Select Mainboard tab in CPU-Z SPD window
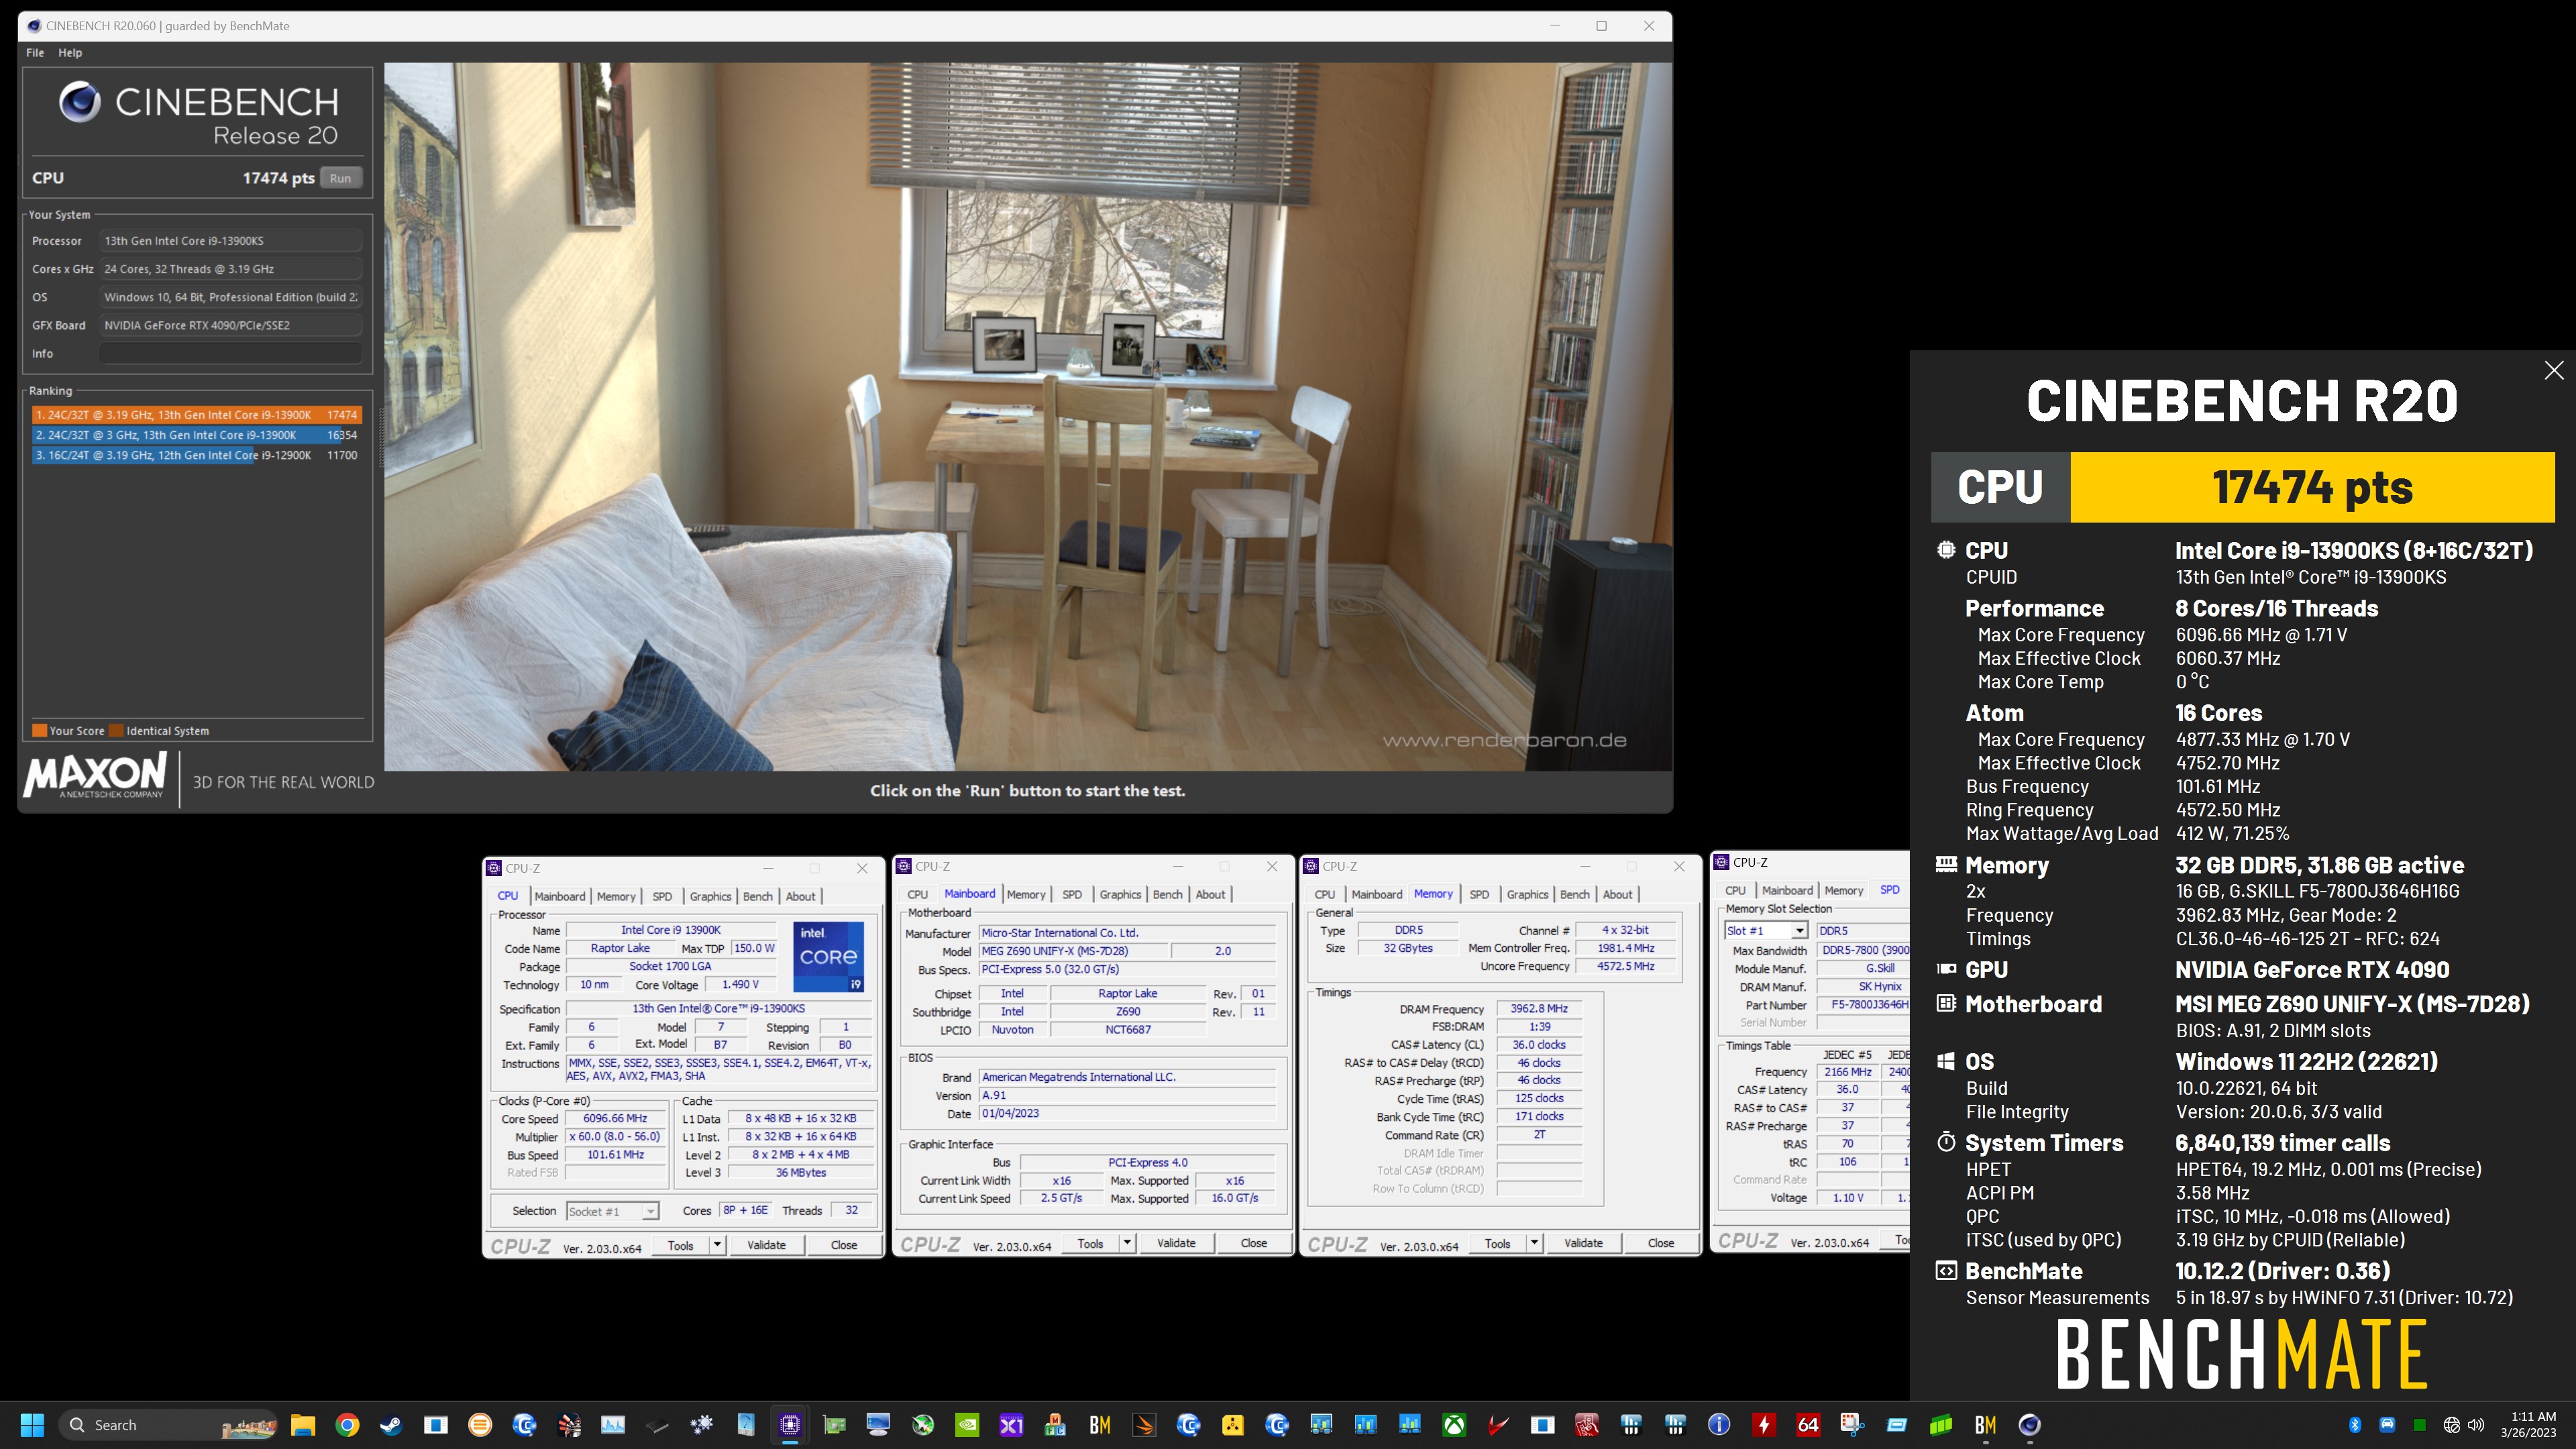Screen dimensions: 2576x1449 (x=1787, y=890)
